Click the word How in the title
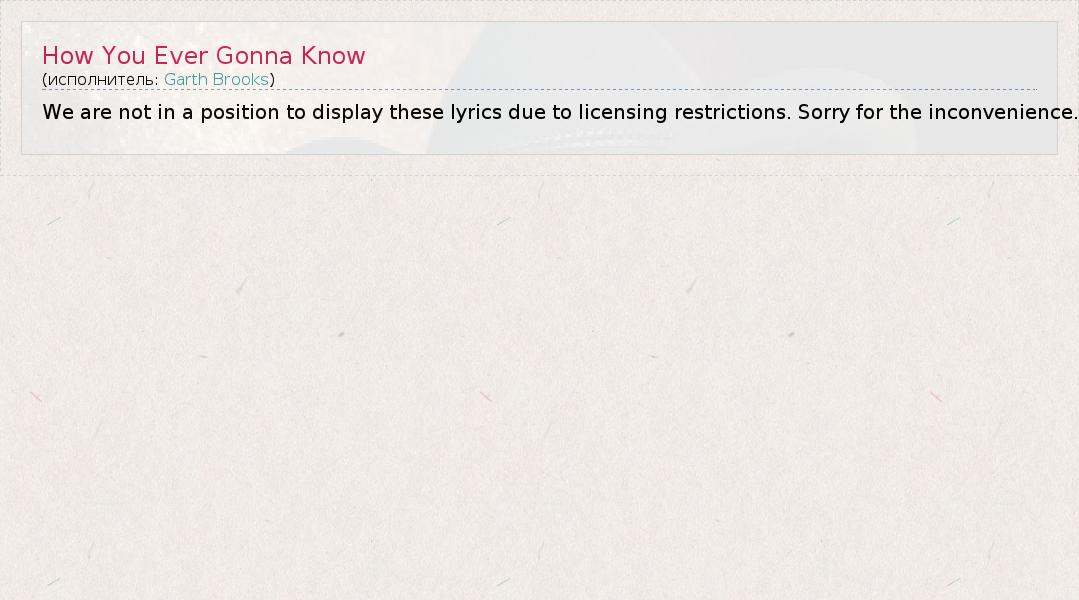The width and height of the screenshot is (1079, 600). pyautogui.click(x=68, y=56)
